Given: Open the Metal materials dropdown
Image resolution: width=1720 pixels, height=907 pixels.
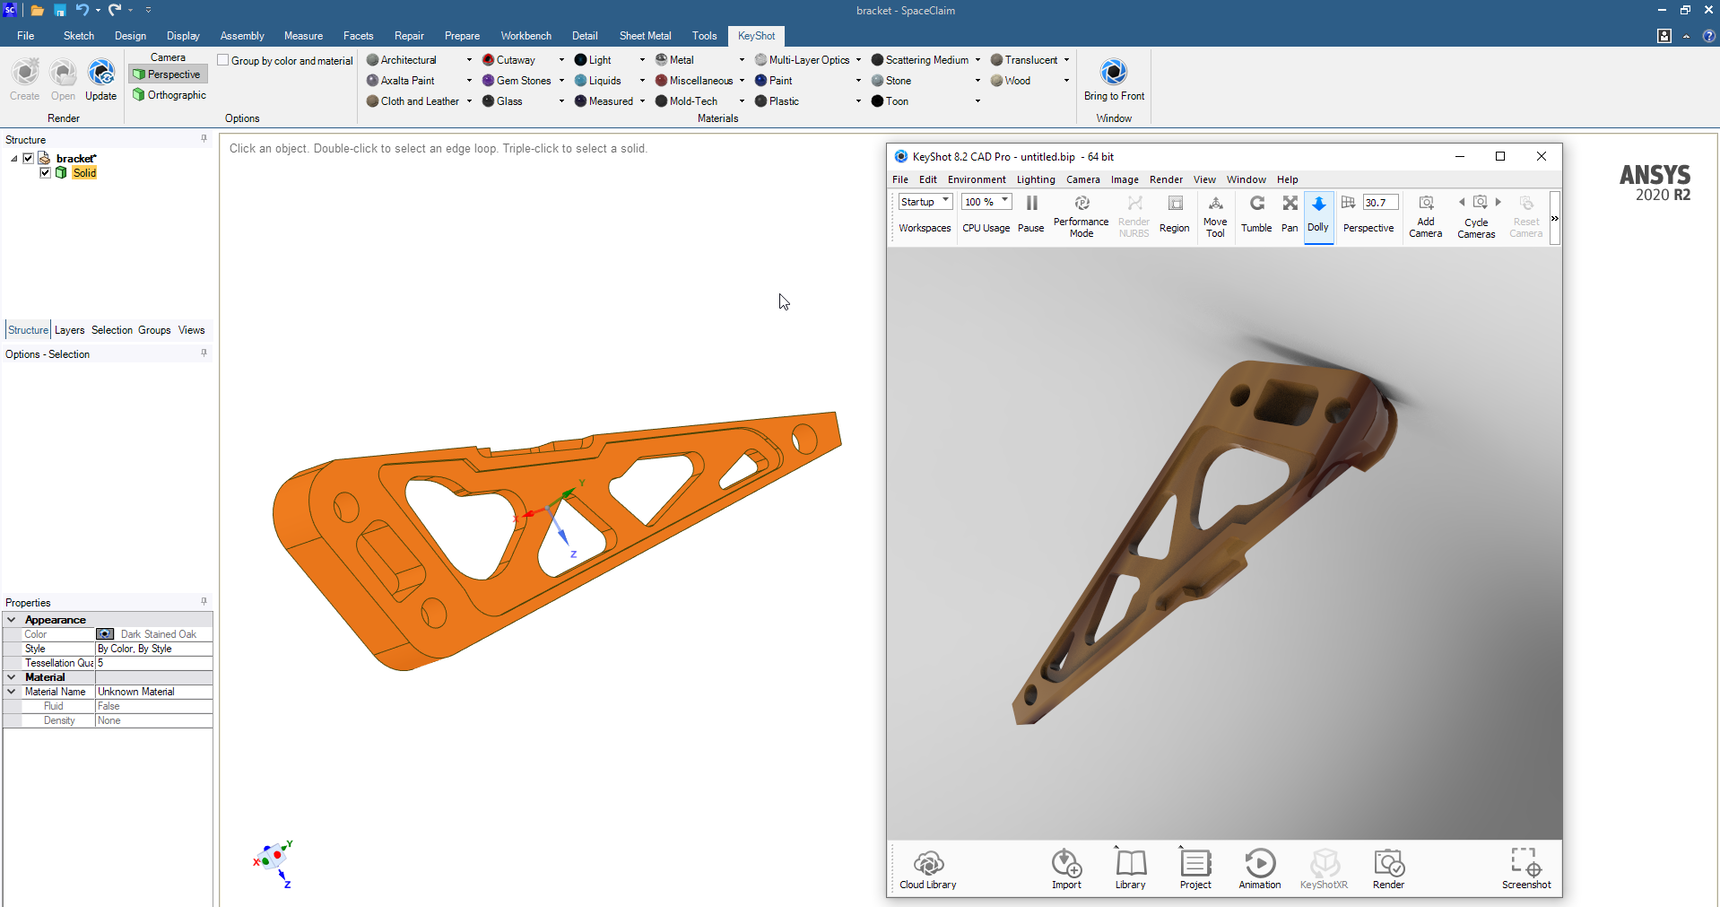Looking at the screenshot, I should pos(741,60).
